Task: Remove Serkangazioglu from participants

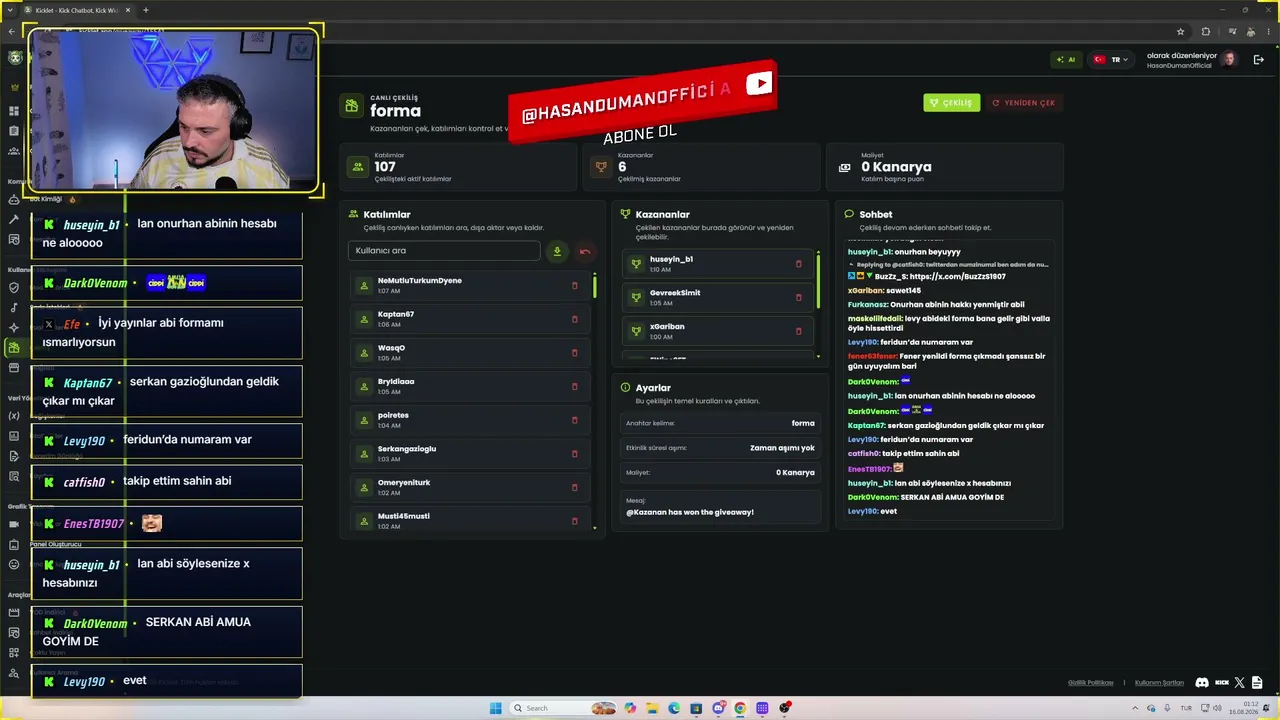Action: tap(574, 454)
